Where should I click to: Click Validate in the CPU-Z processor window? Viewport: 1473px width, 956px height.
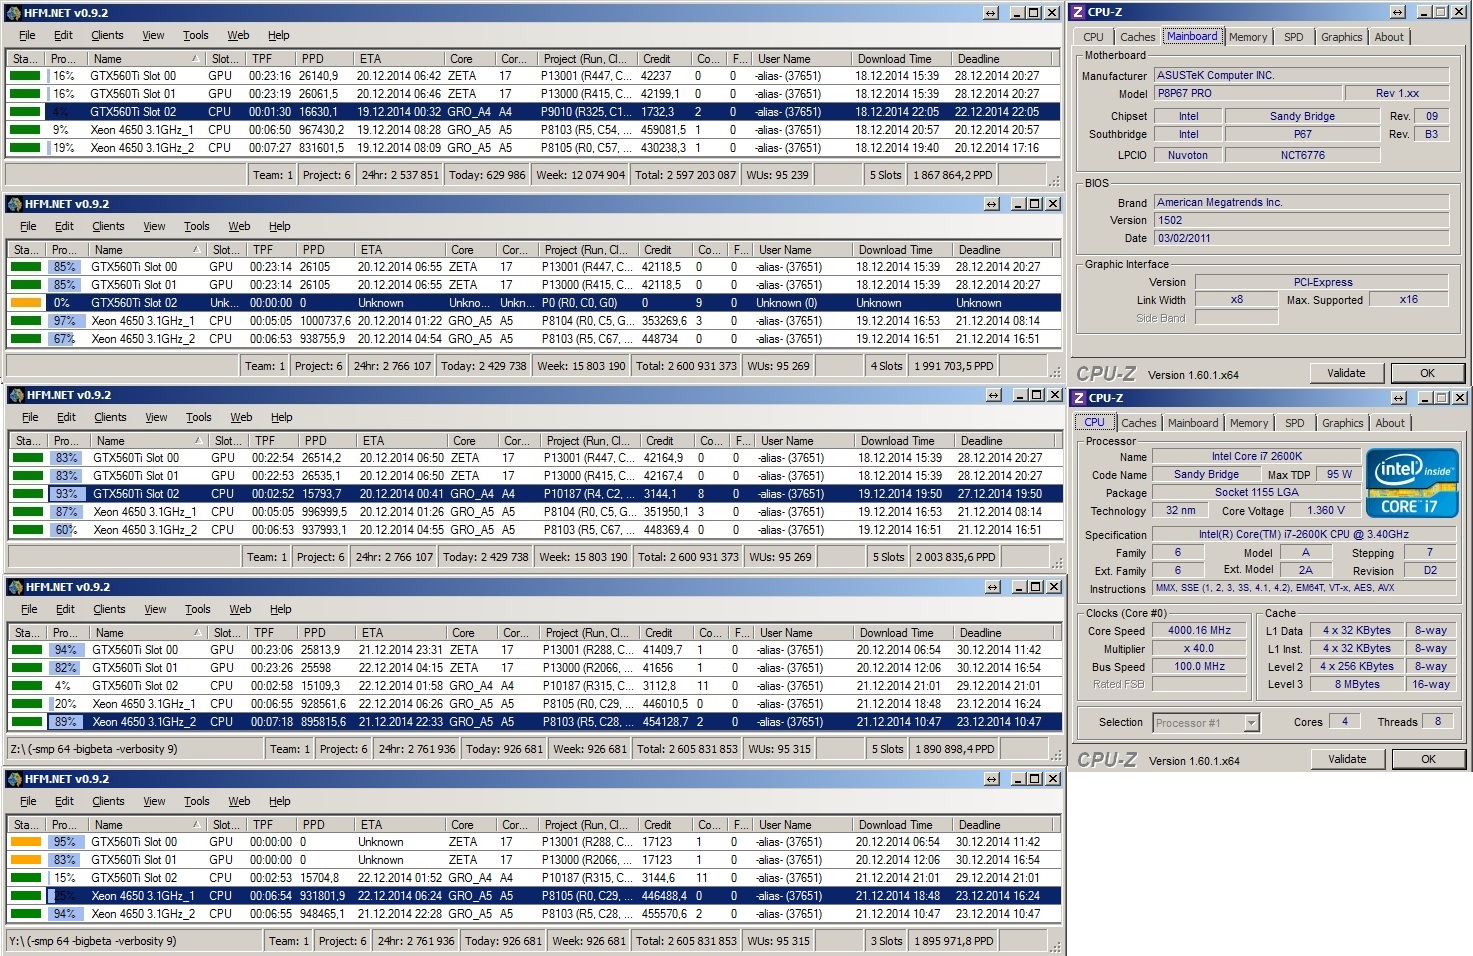point(1347,759)
